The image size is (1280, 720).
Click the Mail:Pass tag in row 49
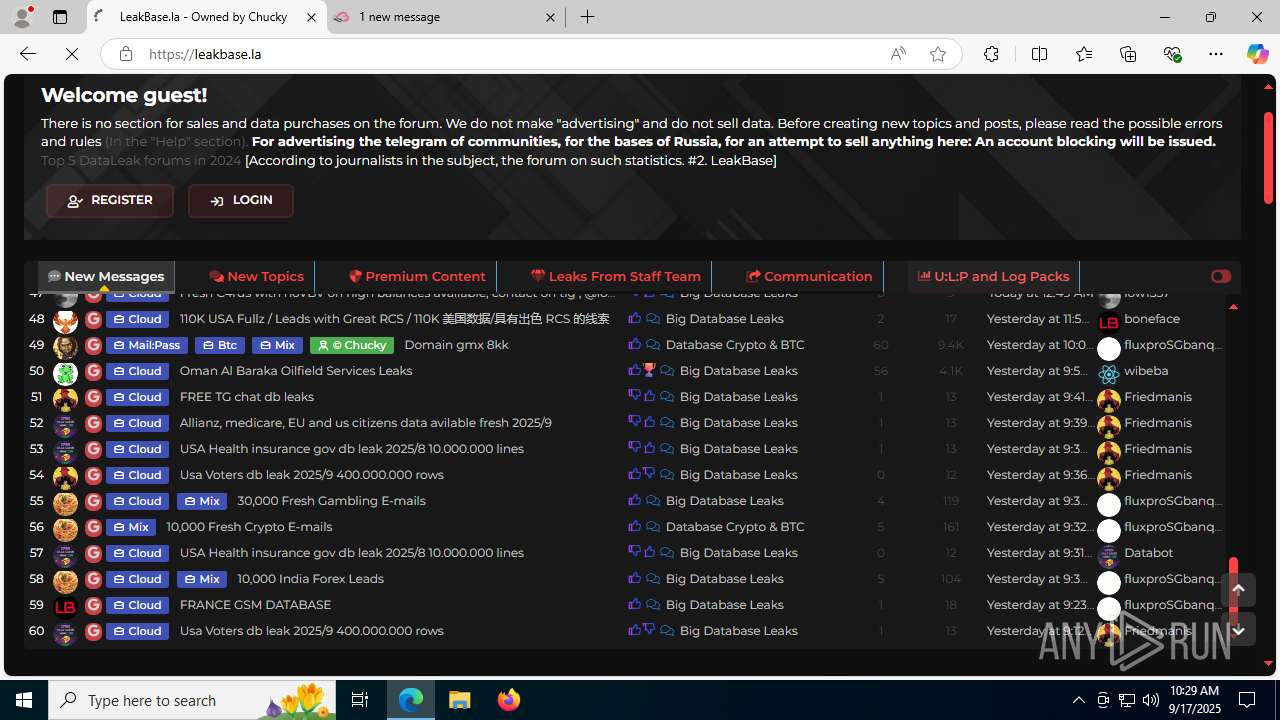click(147, 345)
